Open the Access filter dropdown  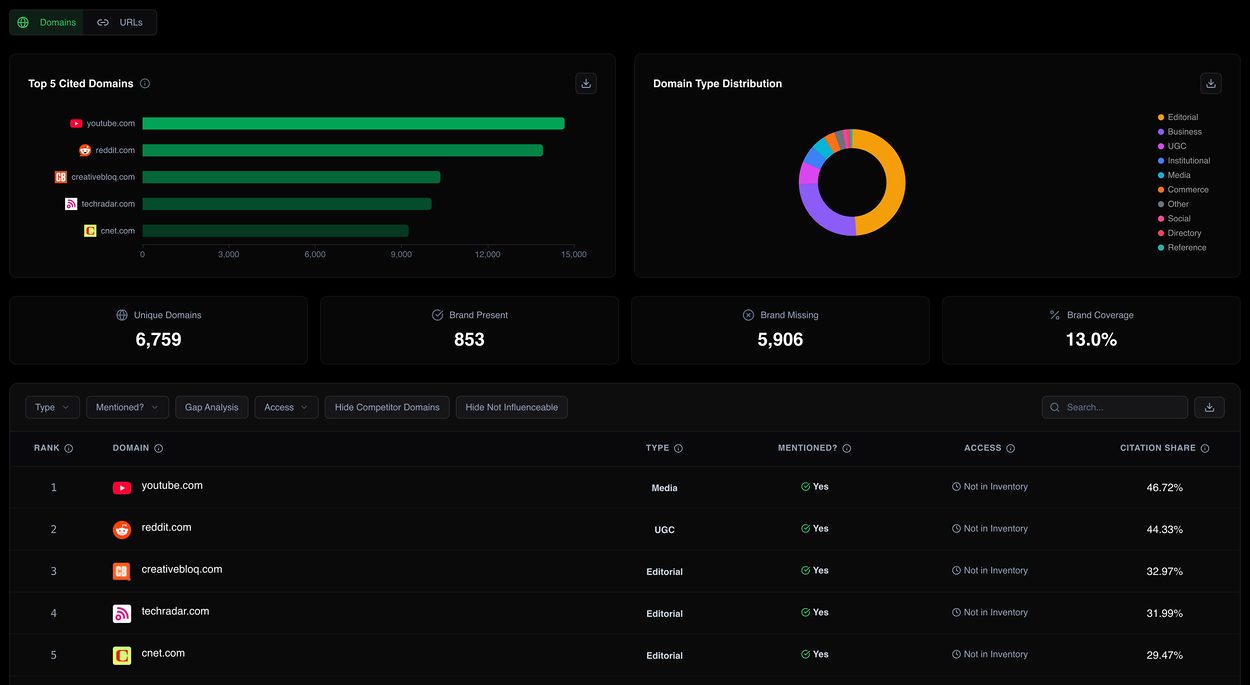(286, 407)
